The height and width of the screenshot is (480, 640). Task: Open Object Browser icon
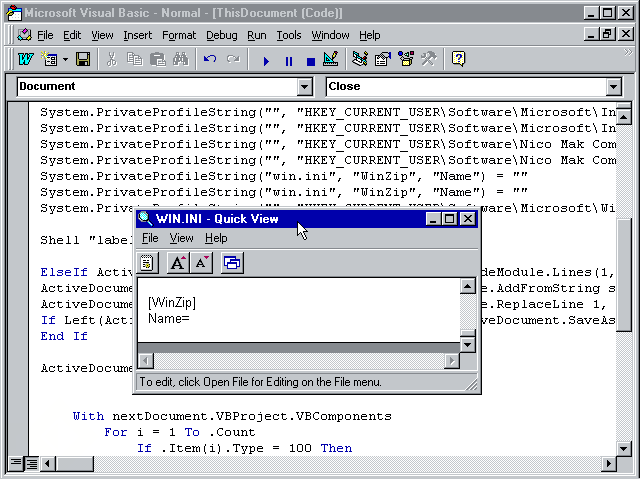[406, 59]
